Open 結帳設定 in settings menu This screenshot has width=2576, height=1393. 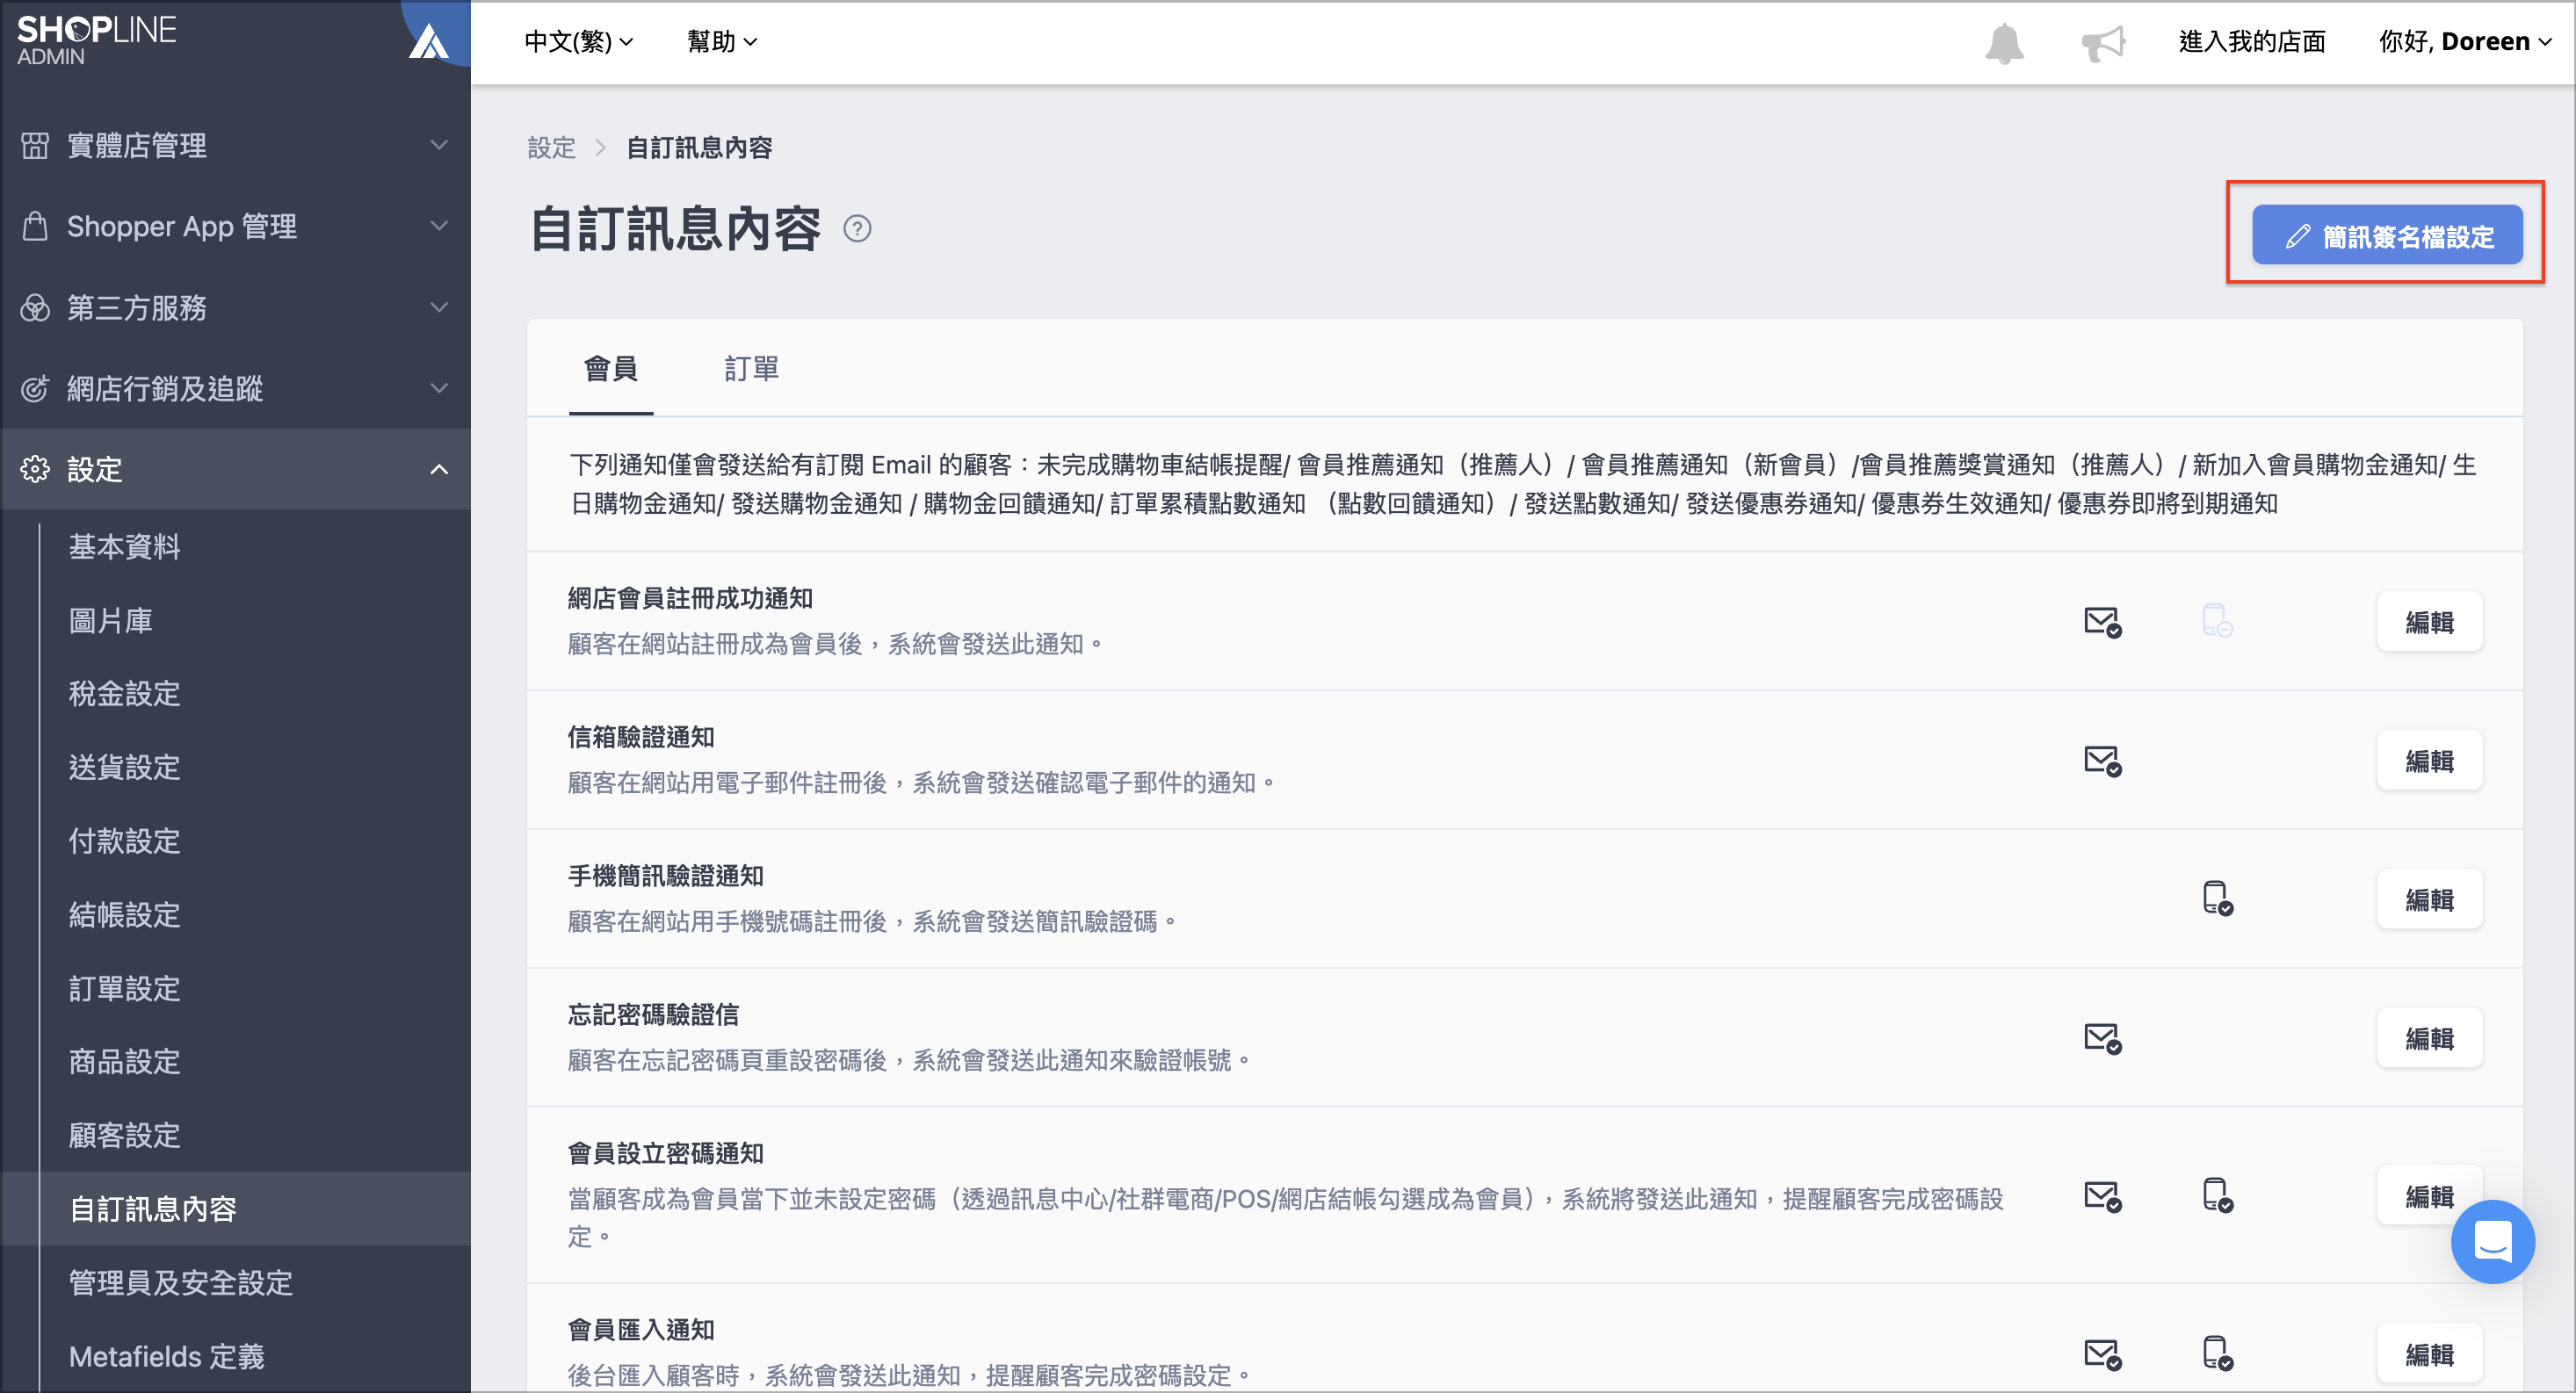[124, 915]
